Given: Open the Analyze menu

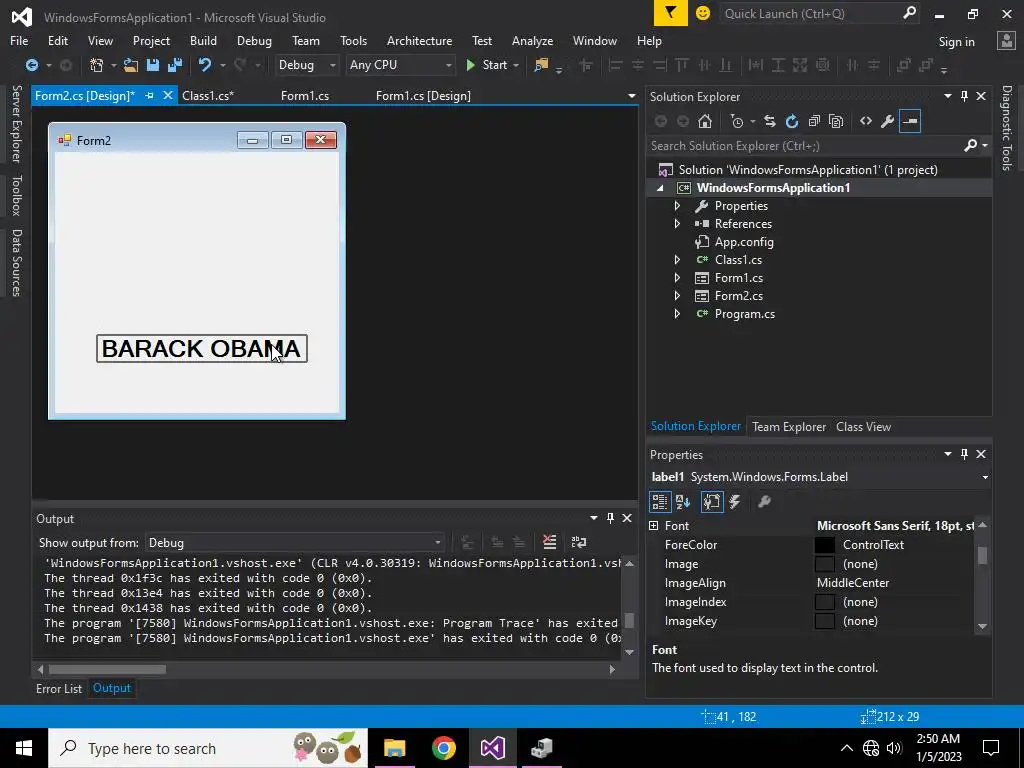Looking at the screenshot, I should (x=532, y=40).
